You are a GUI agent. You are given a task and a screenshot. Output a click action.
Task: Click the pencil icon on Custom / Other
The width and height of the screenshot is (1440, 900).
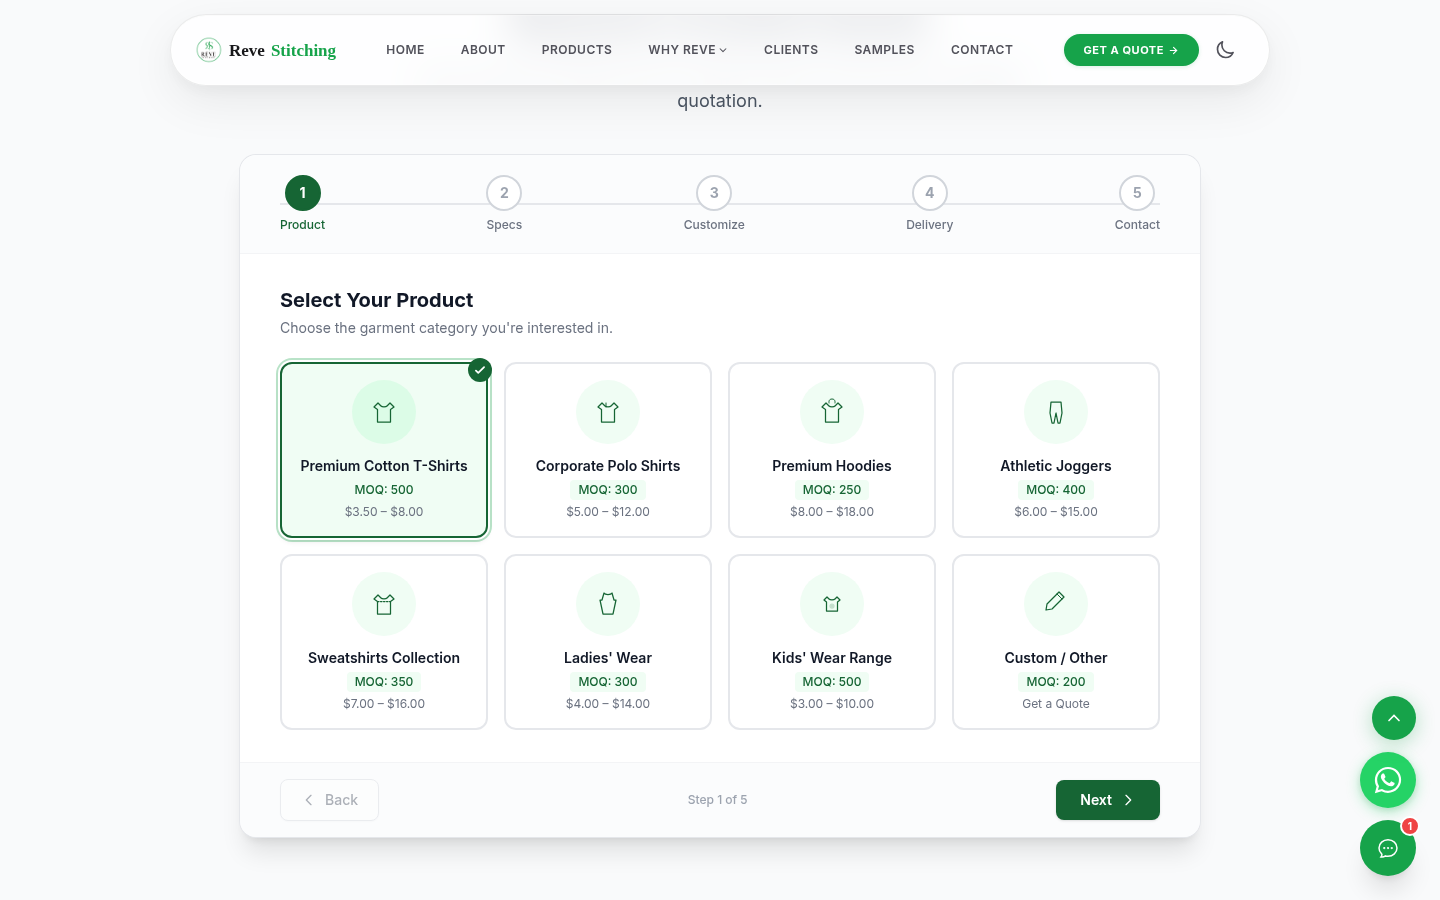[1056, 604]
